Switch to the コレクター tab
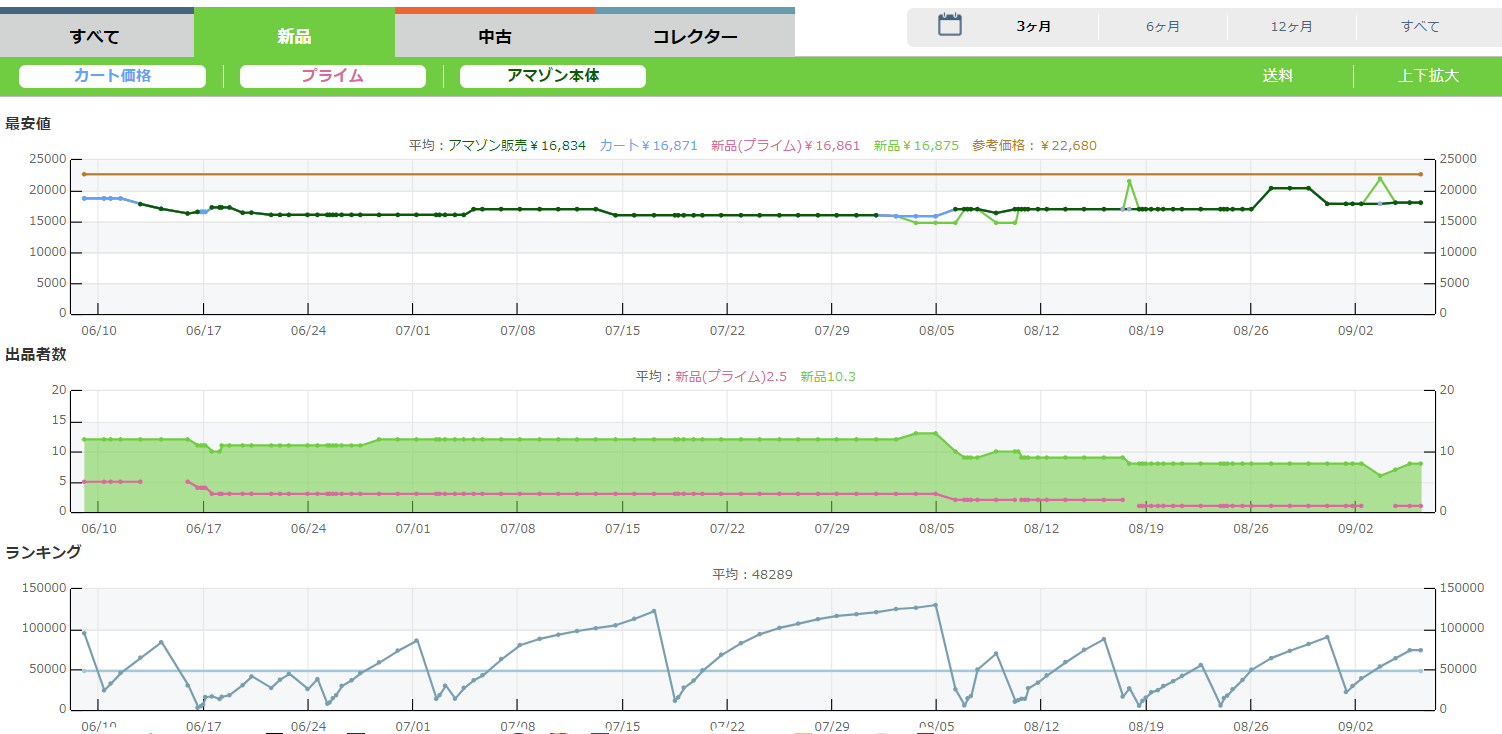Viewport: 1502px width, 734px height. pos(695,37)
